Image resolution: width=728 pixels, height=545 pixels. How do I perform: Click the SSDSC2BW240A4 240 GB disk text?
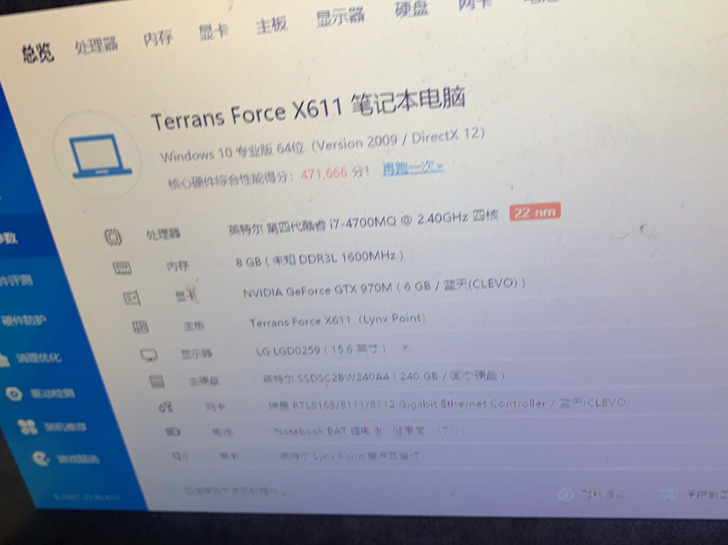[384, 376]
